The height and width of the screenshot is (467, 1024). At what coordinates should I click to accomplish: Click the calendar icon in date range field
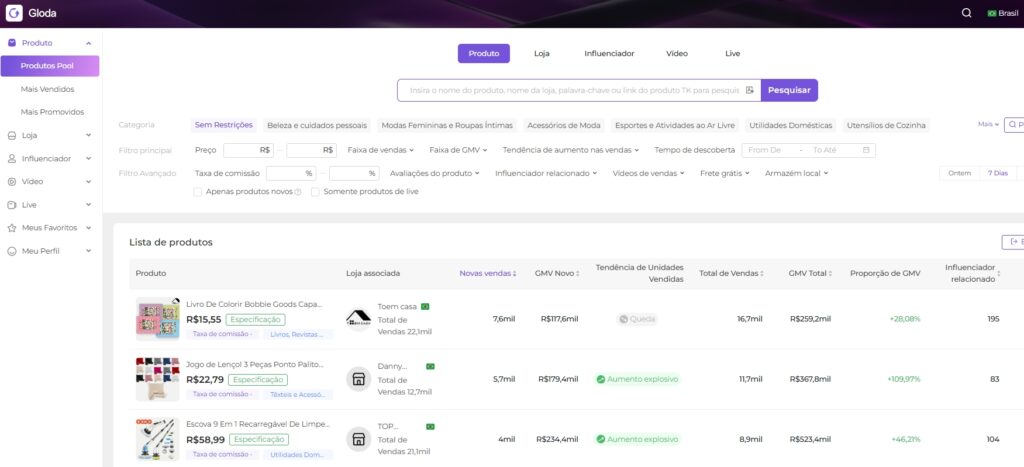(866, 150)
